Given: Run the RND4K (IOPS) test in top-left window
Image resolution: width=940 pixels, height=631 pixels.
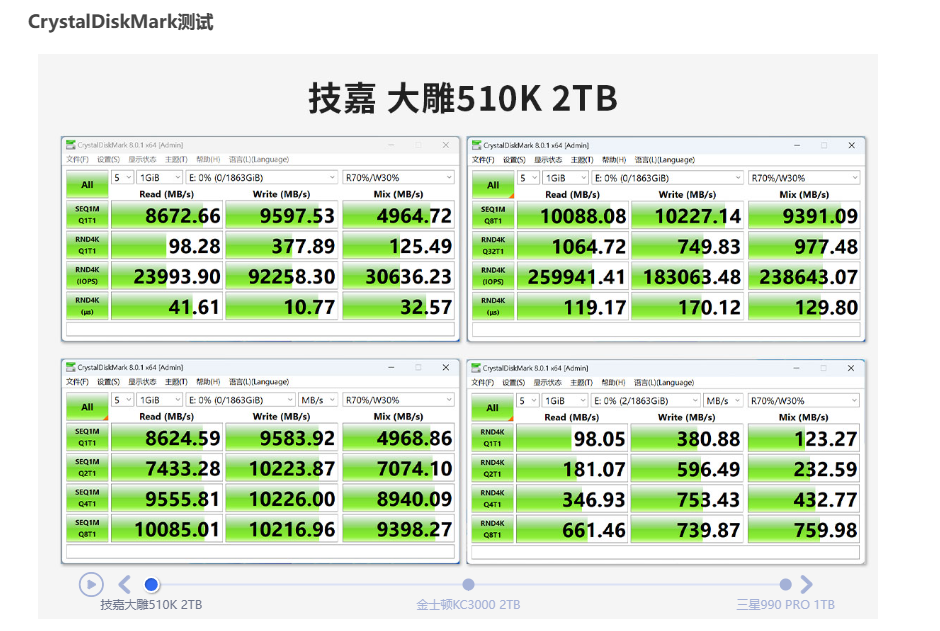Looking at the screenshot, I should [x=87, y=275].
